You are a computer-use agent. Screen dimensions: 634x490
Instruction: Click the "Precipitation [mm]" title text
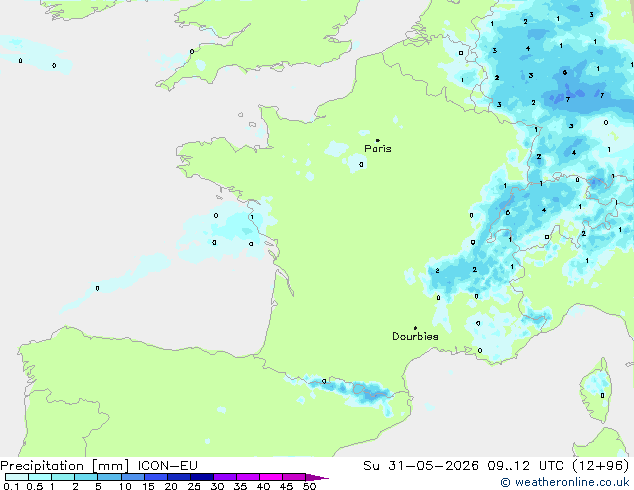(x=65, y=466)
